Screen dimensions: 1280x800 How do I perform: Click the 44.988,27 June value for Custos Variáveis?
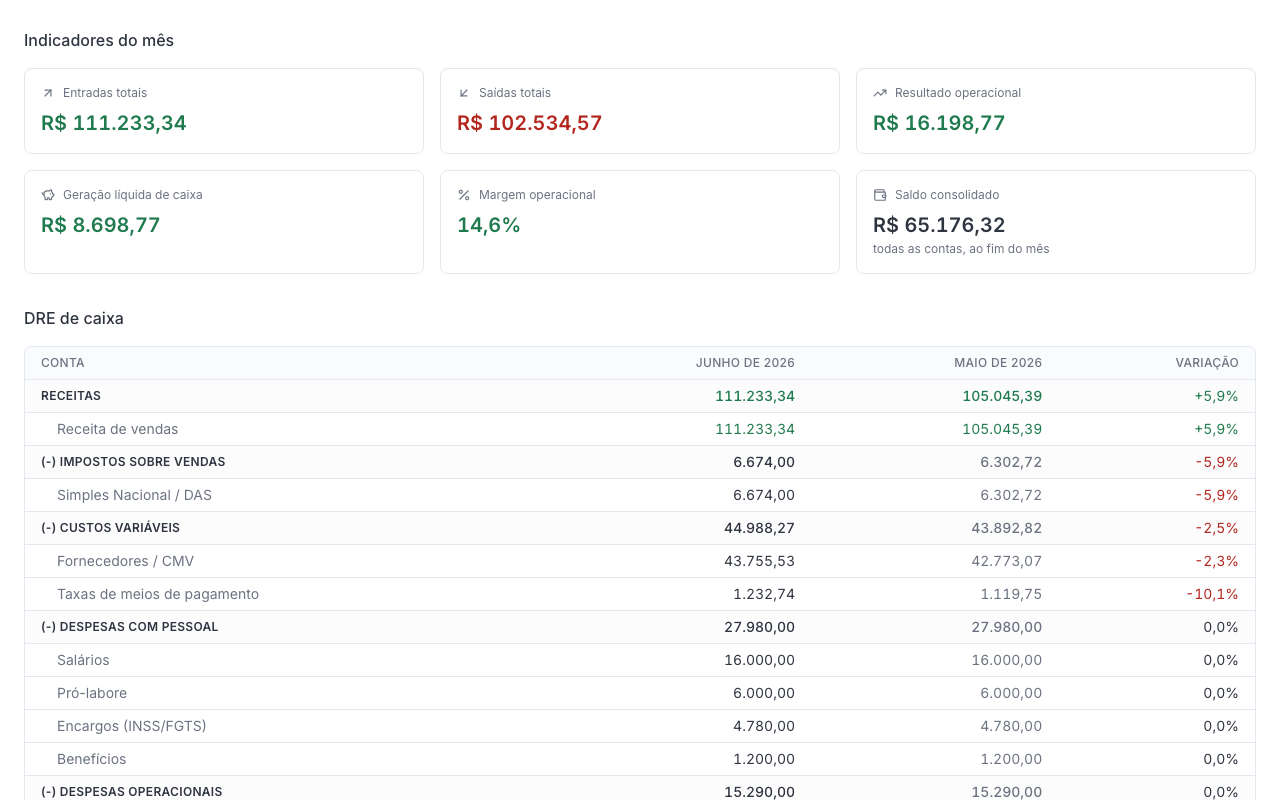coord(759,528)
